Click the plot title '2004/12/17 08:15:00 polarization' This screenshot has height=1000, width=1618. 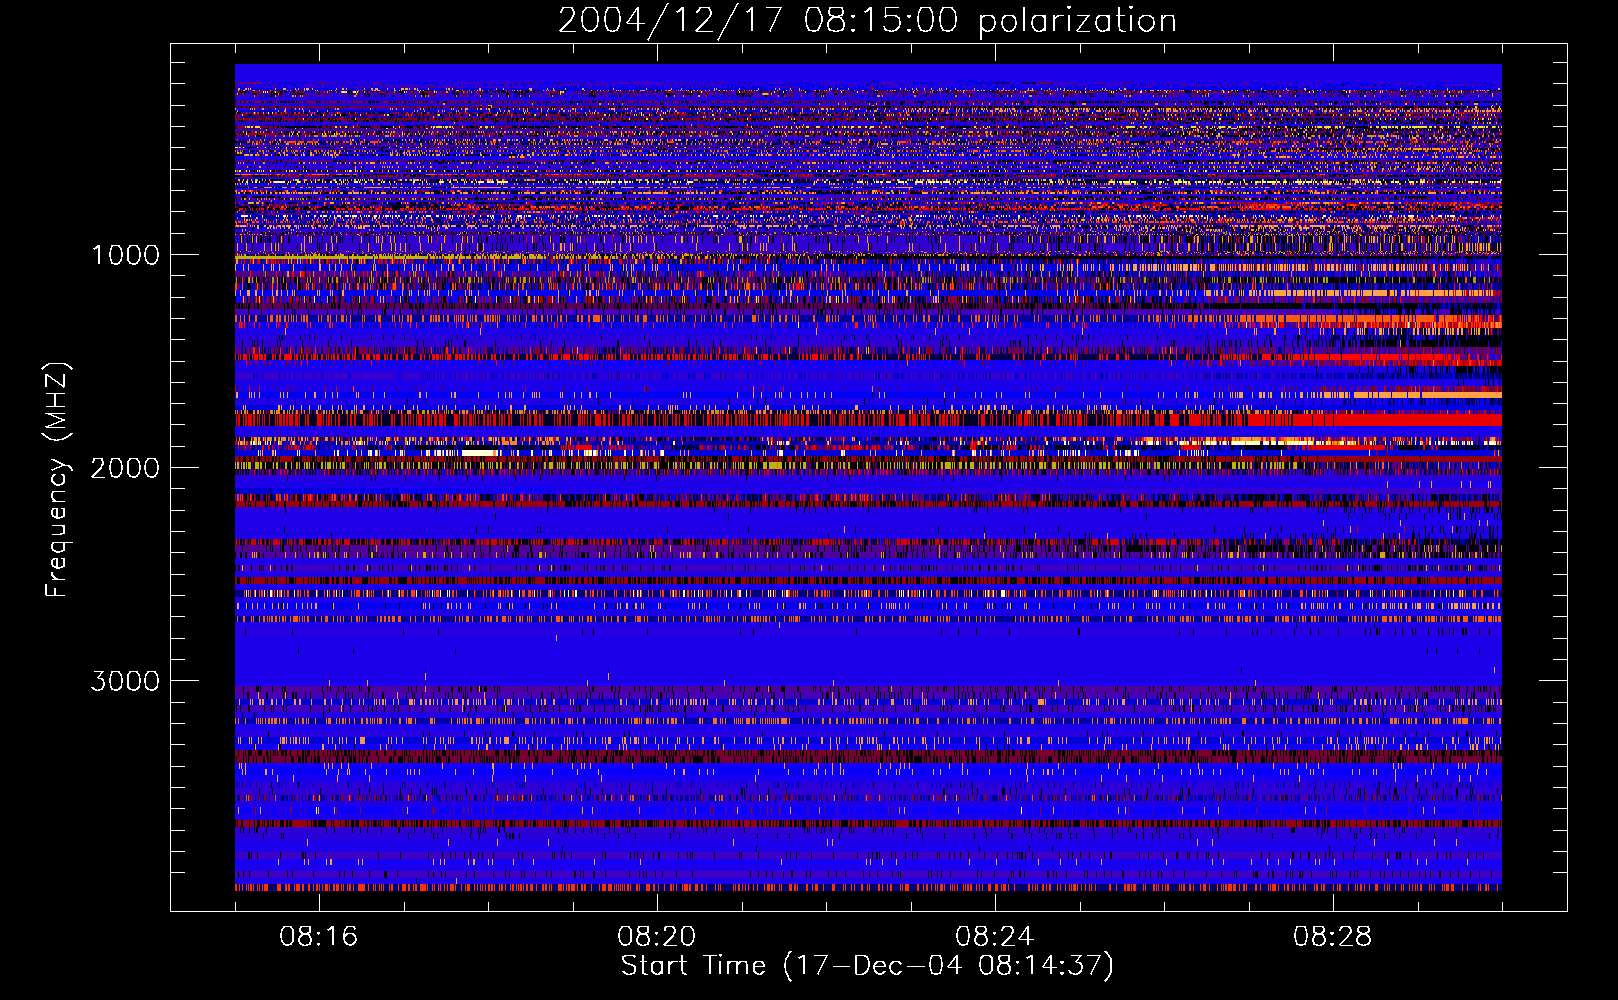[867, 20]
